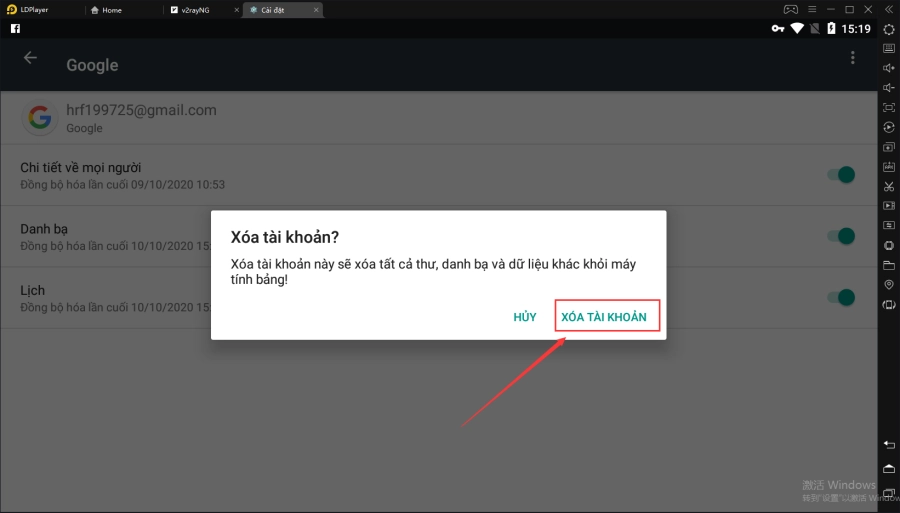The image size is (900, 513).
Task: Open LDPlayer settings gear in sidebar
Action: click(x=889, y=29)
